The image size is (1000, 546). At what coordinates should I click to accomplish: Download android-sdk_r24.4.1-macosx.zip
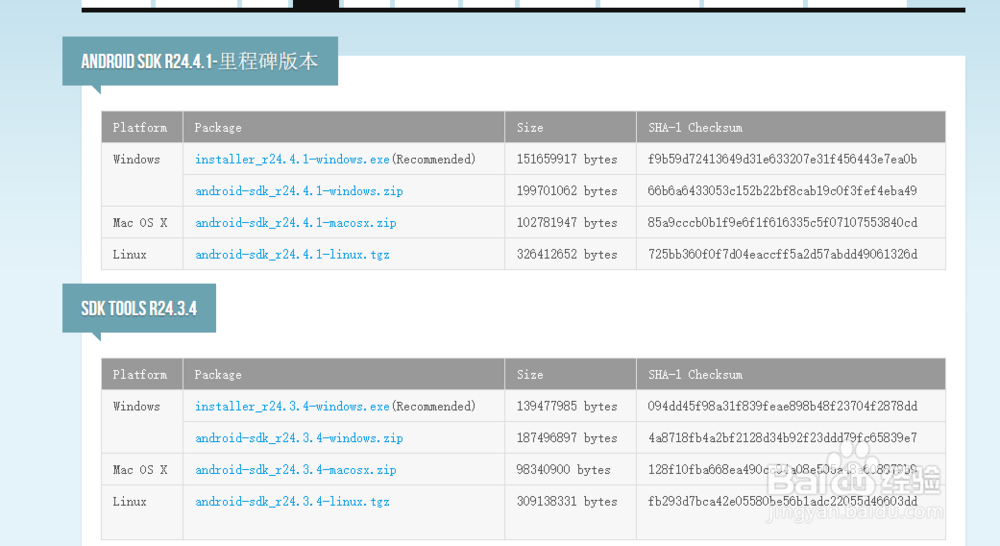click(296, 223)
